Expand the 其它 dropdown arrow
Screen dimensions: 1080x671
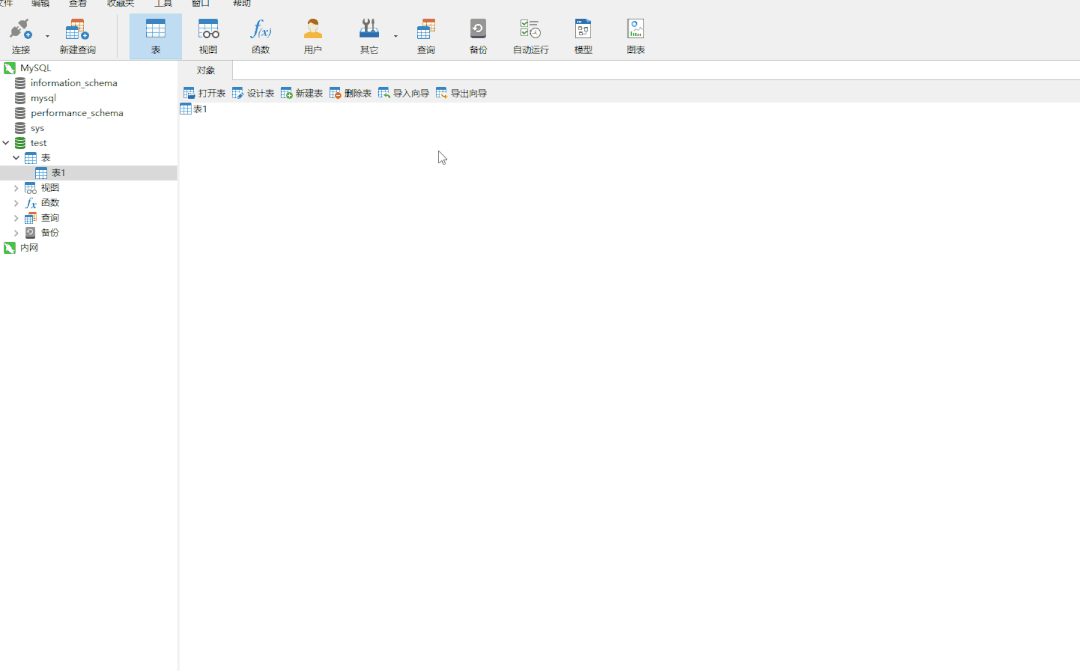[395, 36]
